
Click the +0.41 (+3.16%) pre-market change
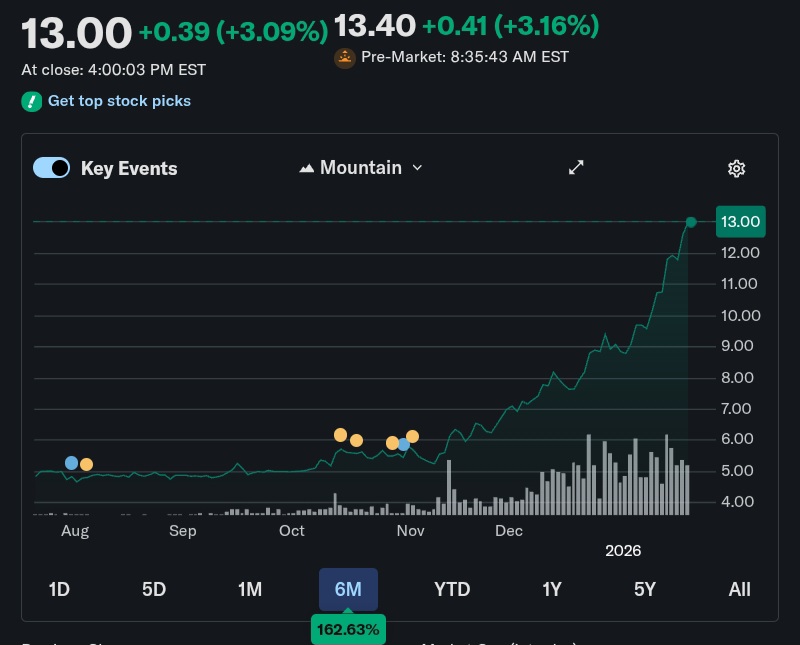511,26
